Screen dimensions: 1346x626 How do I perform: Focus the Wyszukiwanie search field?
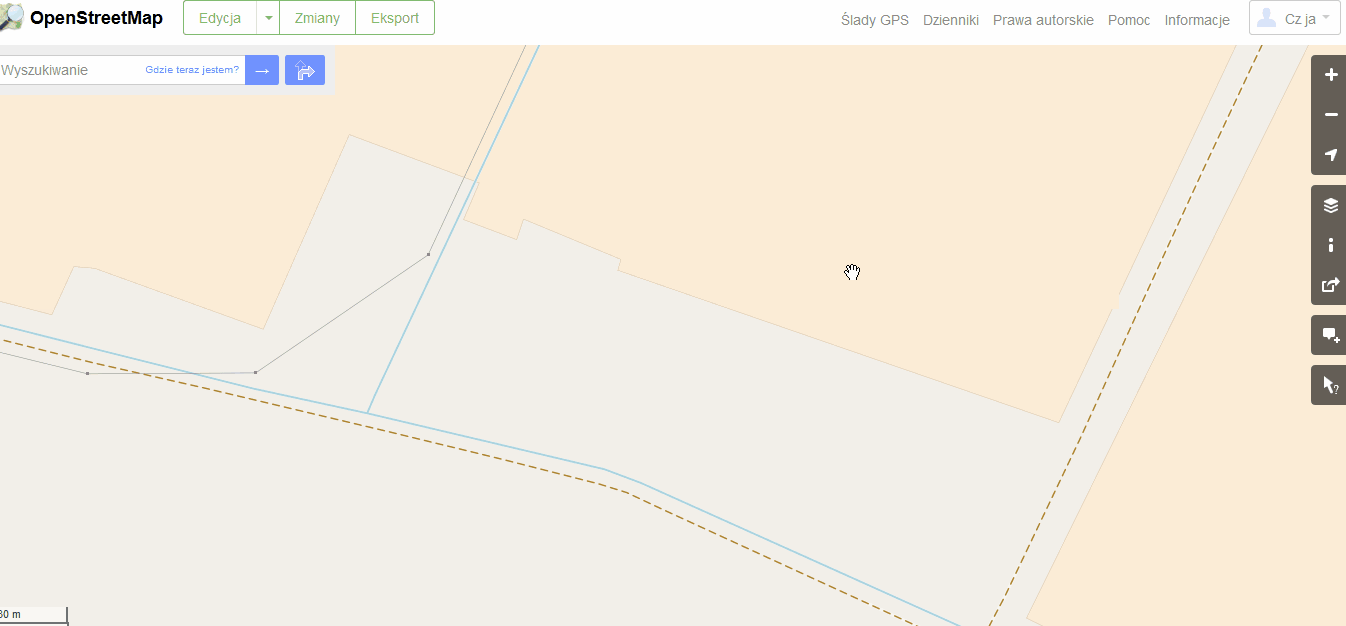click(70, 70)
